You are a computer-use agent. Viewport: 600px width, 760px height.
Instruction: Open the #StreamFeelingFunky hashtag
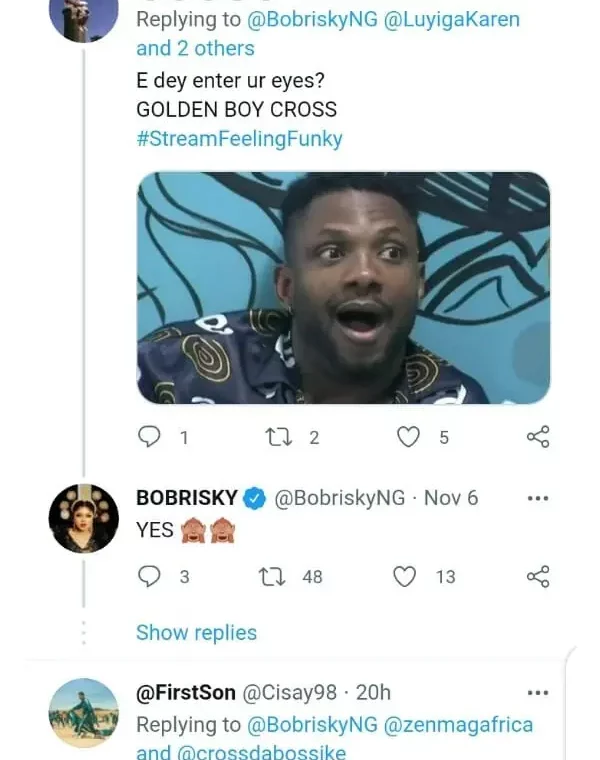239,138
